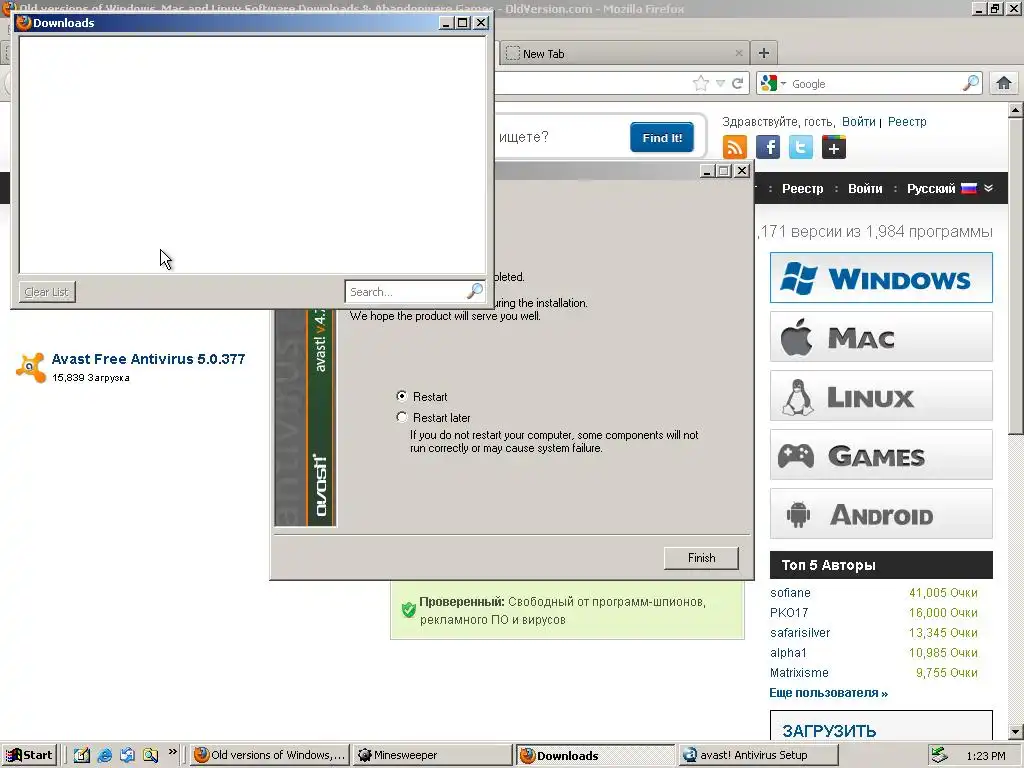1024x768 pixels.
Task: Click the green verified shield icon
Action: click(409, 610)
